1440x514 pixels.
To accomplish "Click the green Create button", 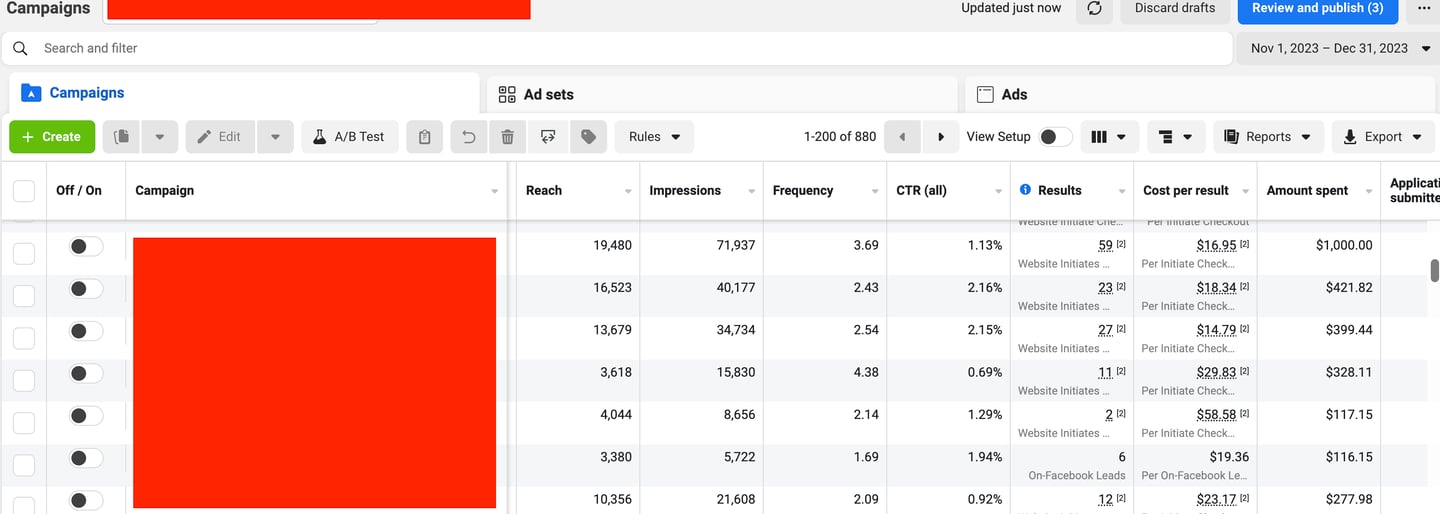I will click(x=52, y=137).
